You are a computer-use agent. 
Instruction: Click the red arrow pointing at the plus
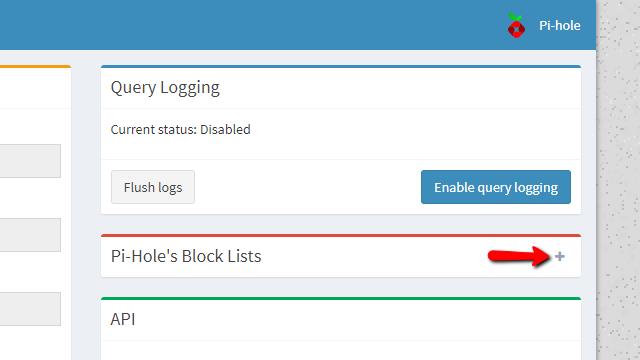tap(519, 256)
